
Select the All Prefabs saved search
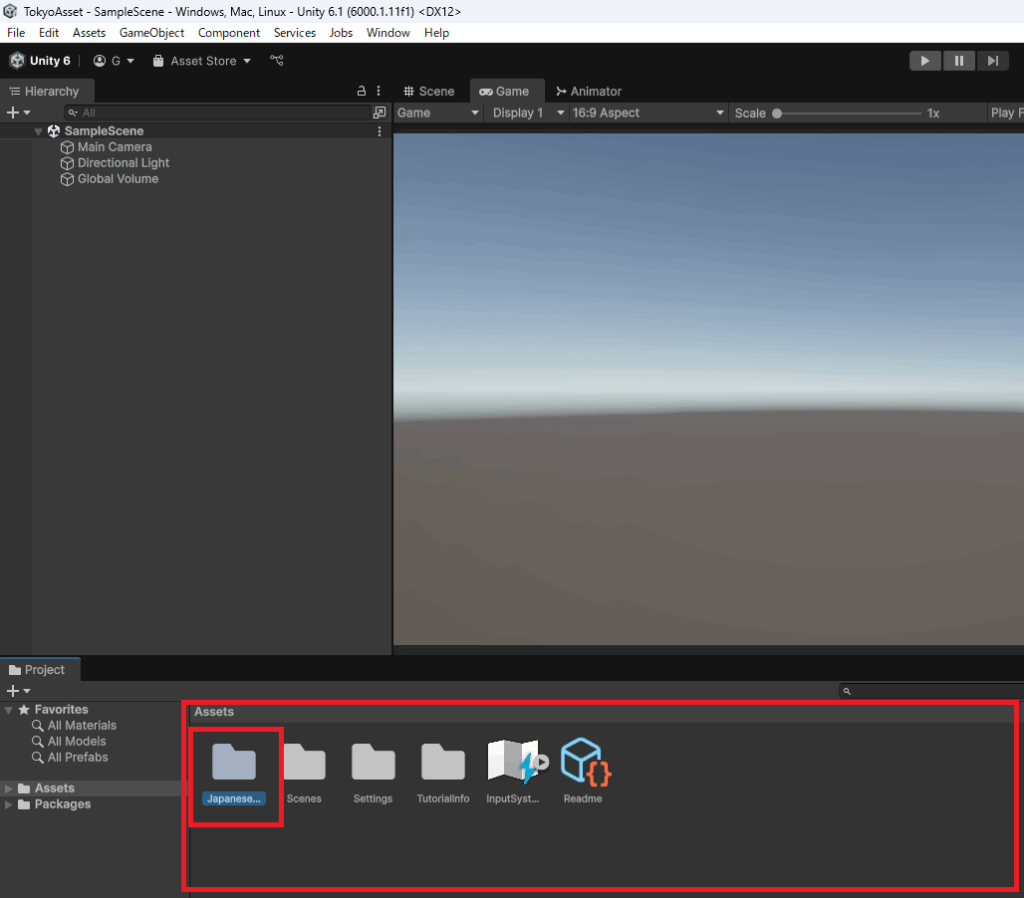tap(71, 758)
